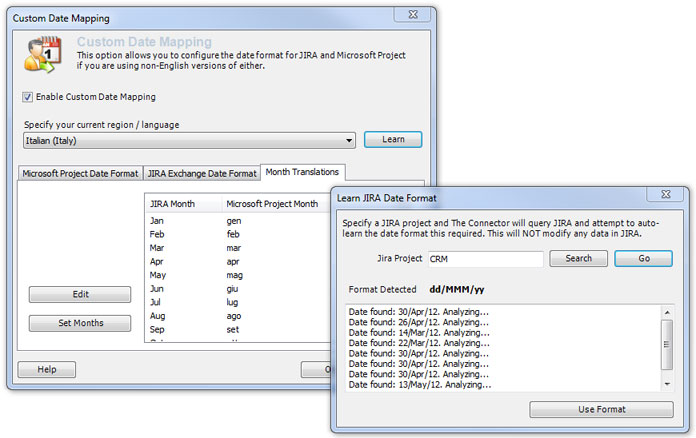Click the 'mag' translation cell
The height and width of the screenshot is (438, 696).
(234, 276)
